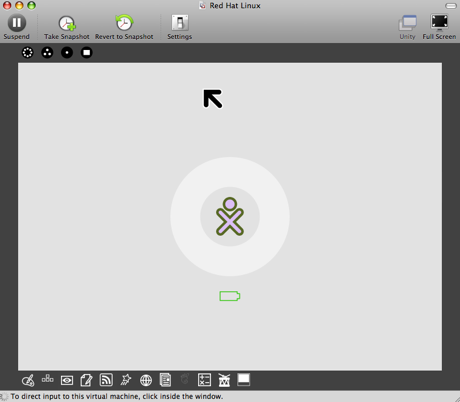
Task: Launch the Browse globe icon
Action: 146,380
